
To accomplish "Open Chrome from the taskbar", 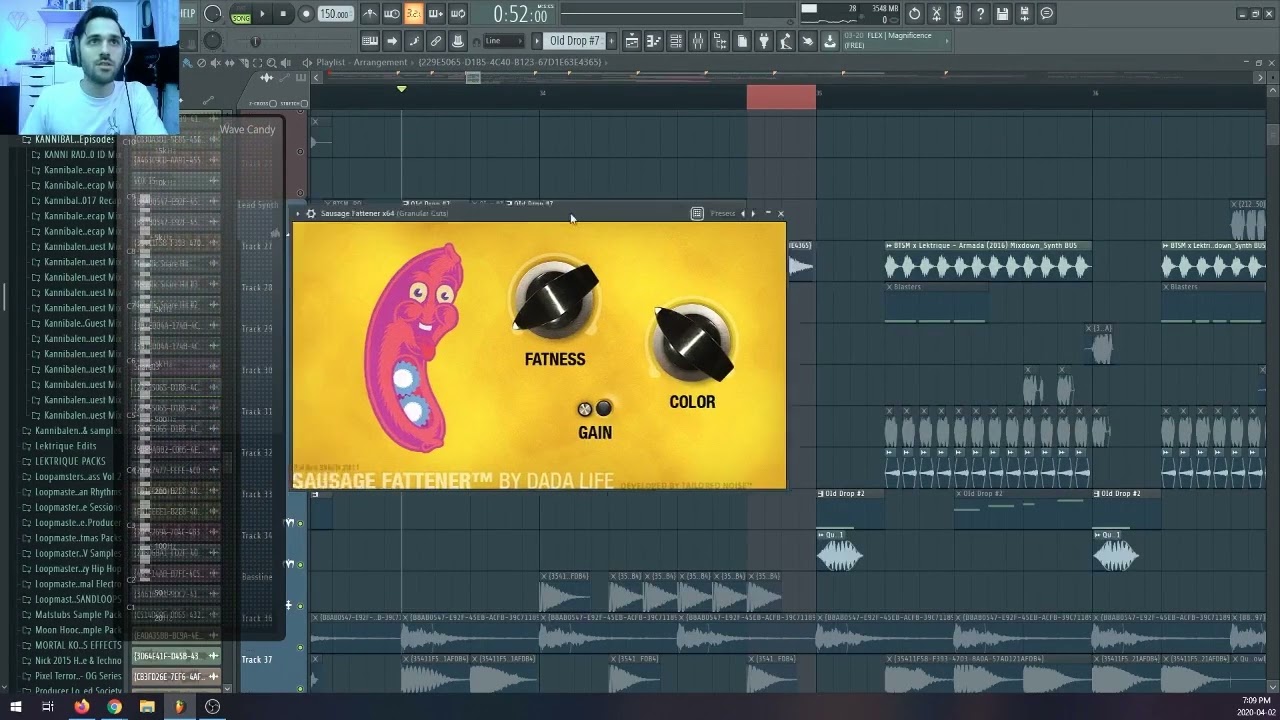I will click(x=114, y=706).
